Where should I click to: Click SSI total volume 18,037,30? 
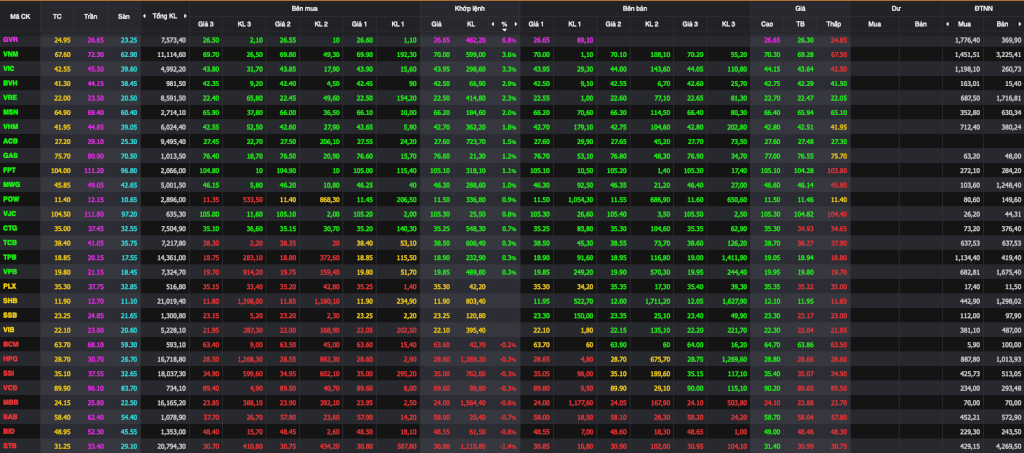pos(172,372)
